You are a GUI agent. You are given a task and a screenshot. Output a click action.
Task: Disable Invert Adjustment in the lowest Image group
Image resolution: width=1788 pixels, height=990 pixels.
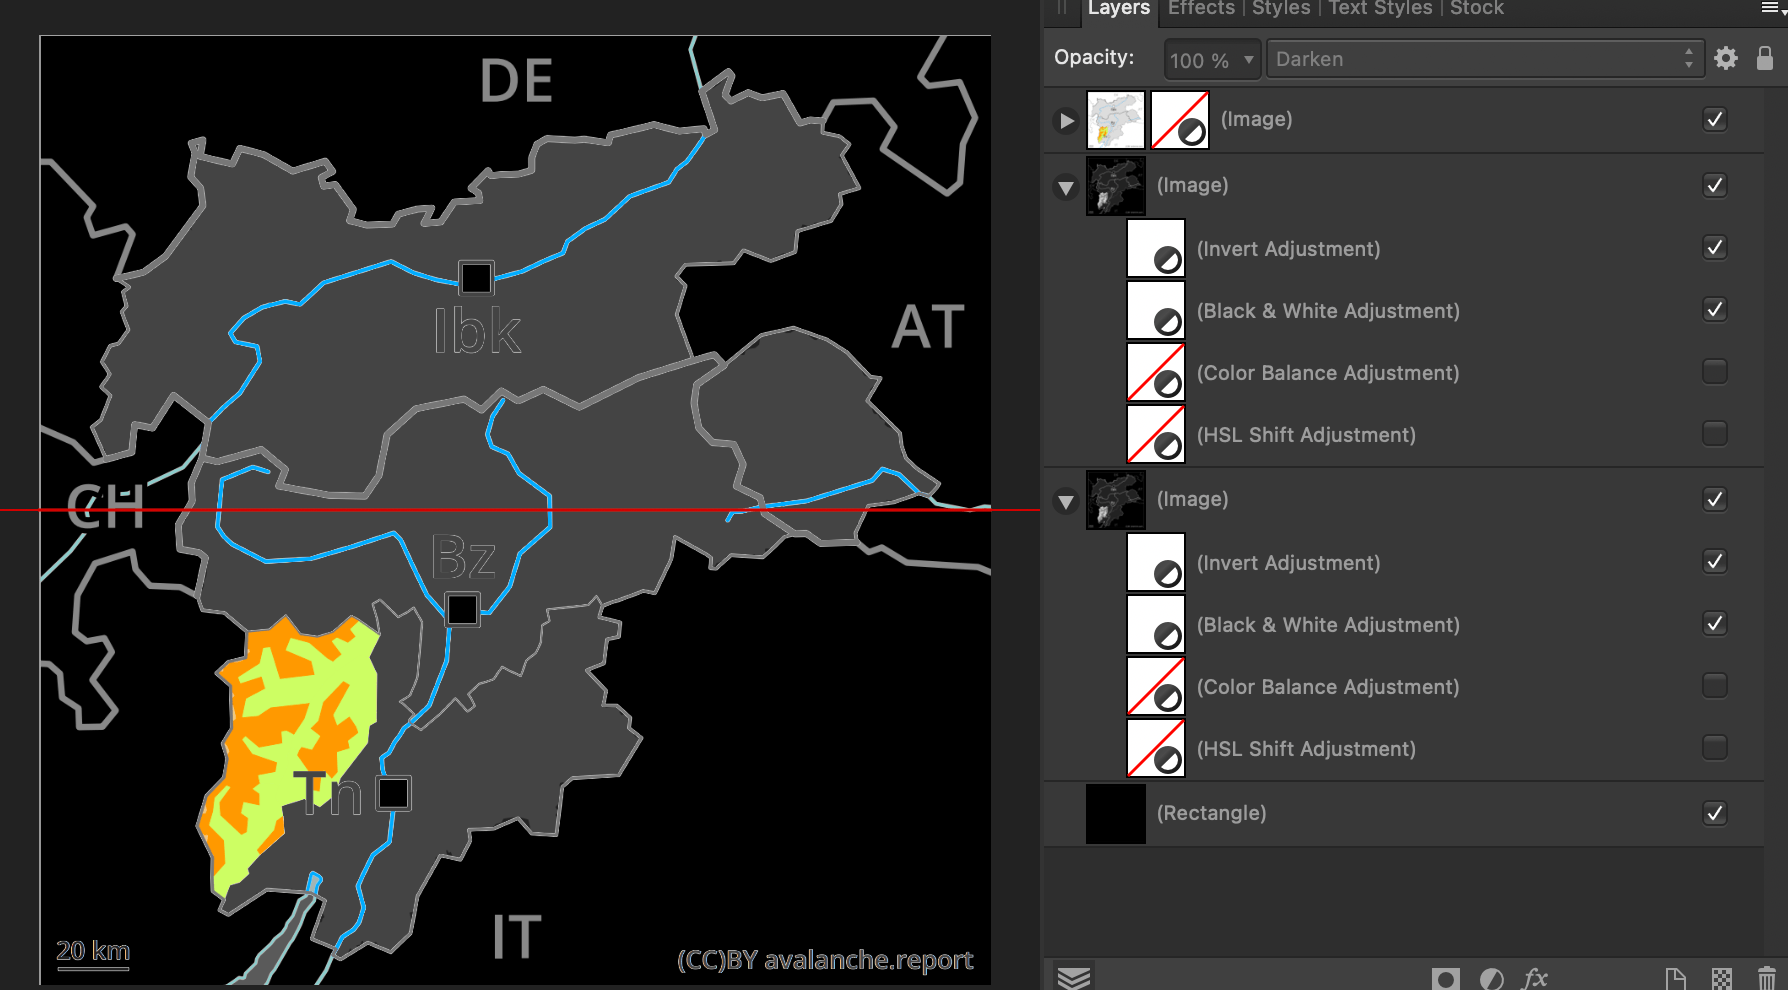coord(1715,561)
